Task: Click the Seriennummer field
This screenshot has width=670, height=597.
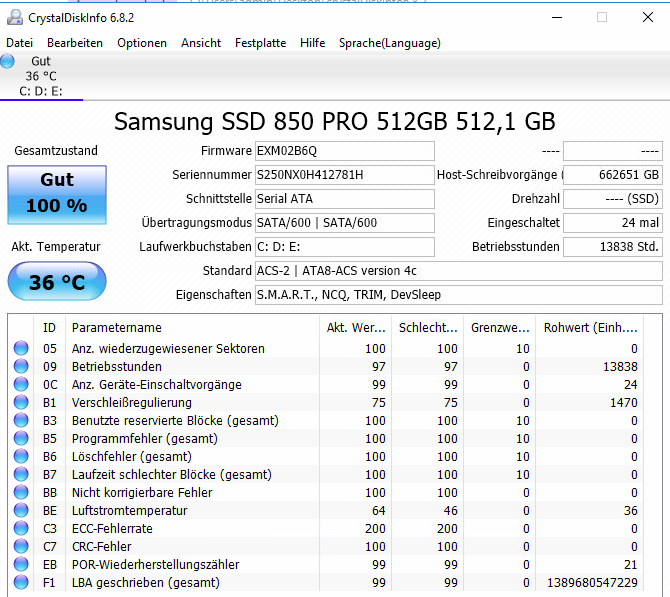Action: [345, 175]
